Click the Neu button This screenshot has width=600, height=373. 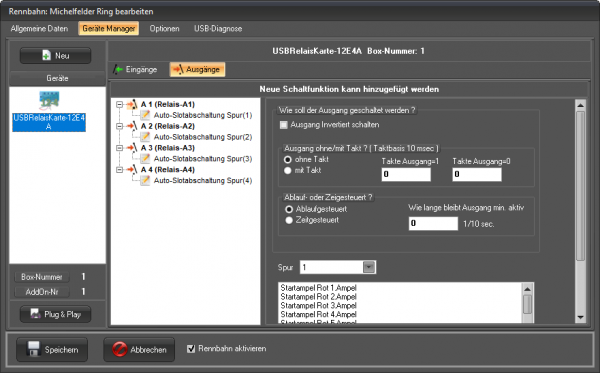(x=55, y=55)
